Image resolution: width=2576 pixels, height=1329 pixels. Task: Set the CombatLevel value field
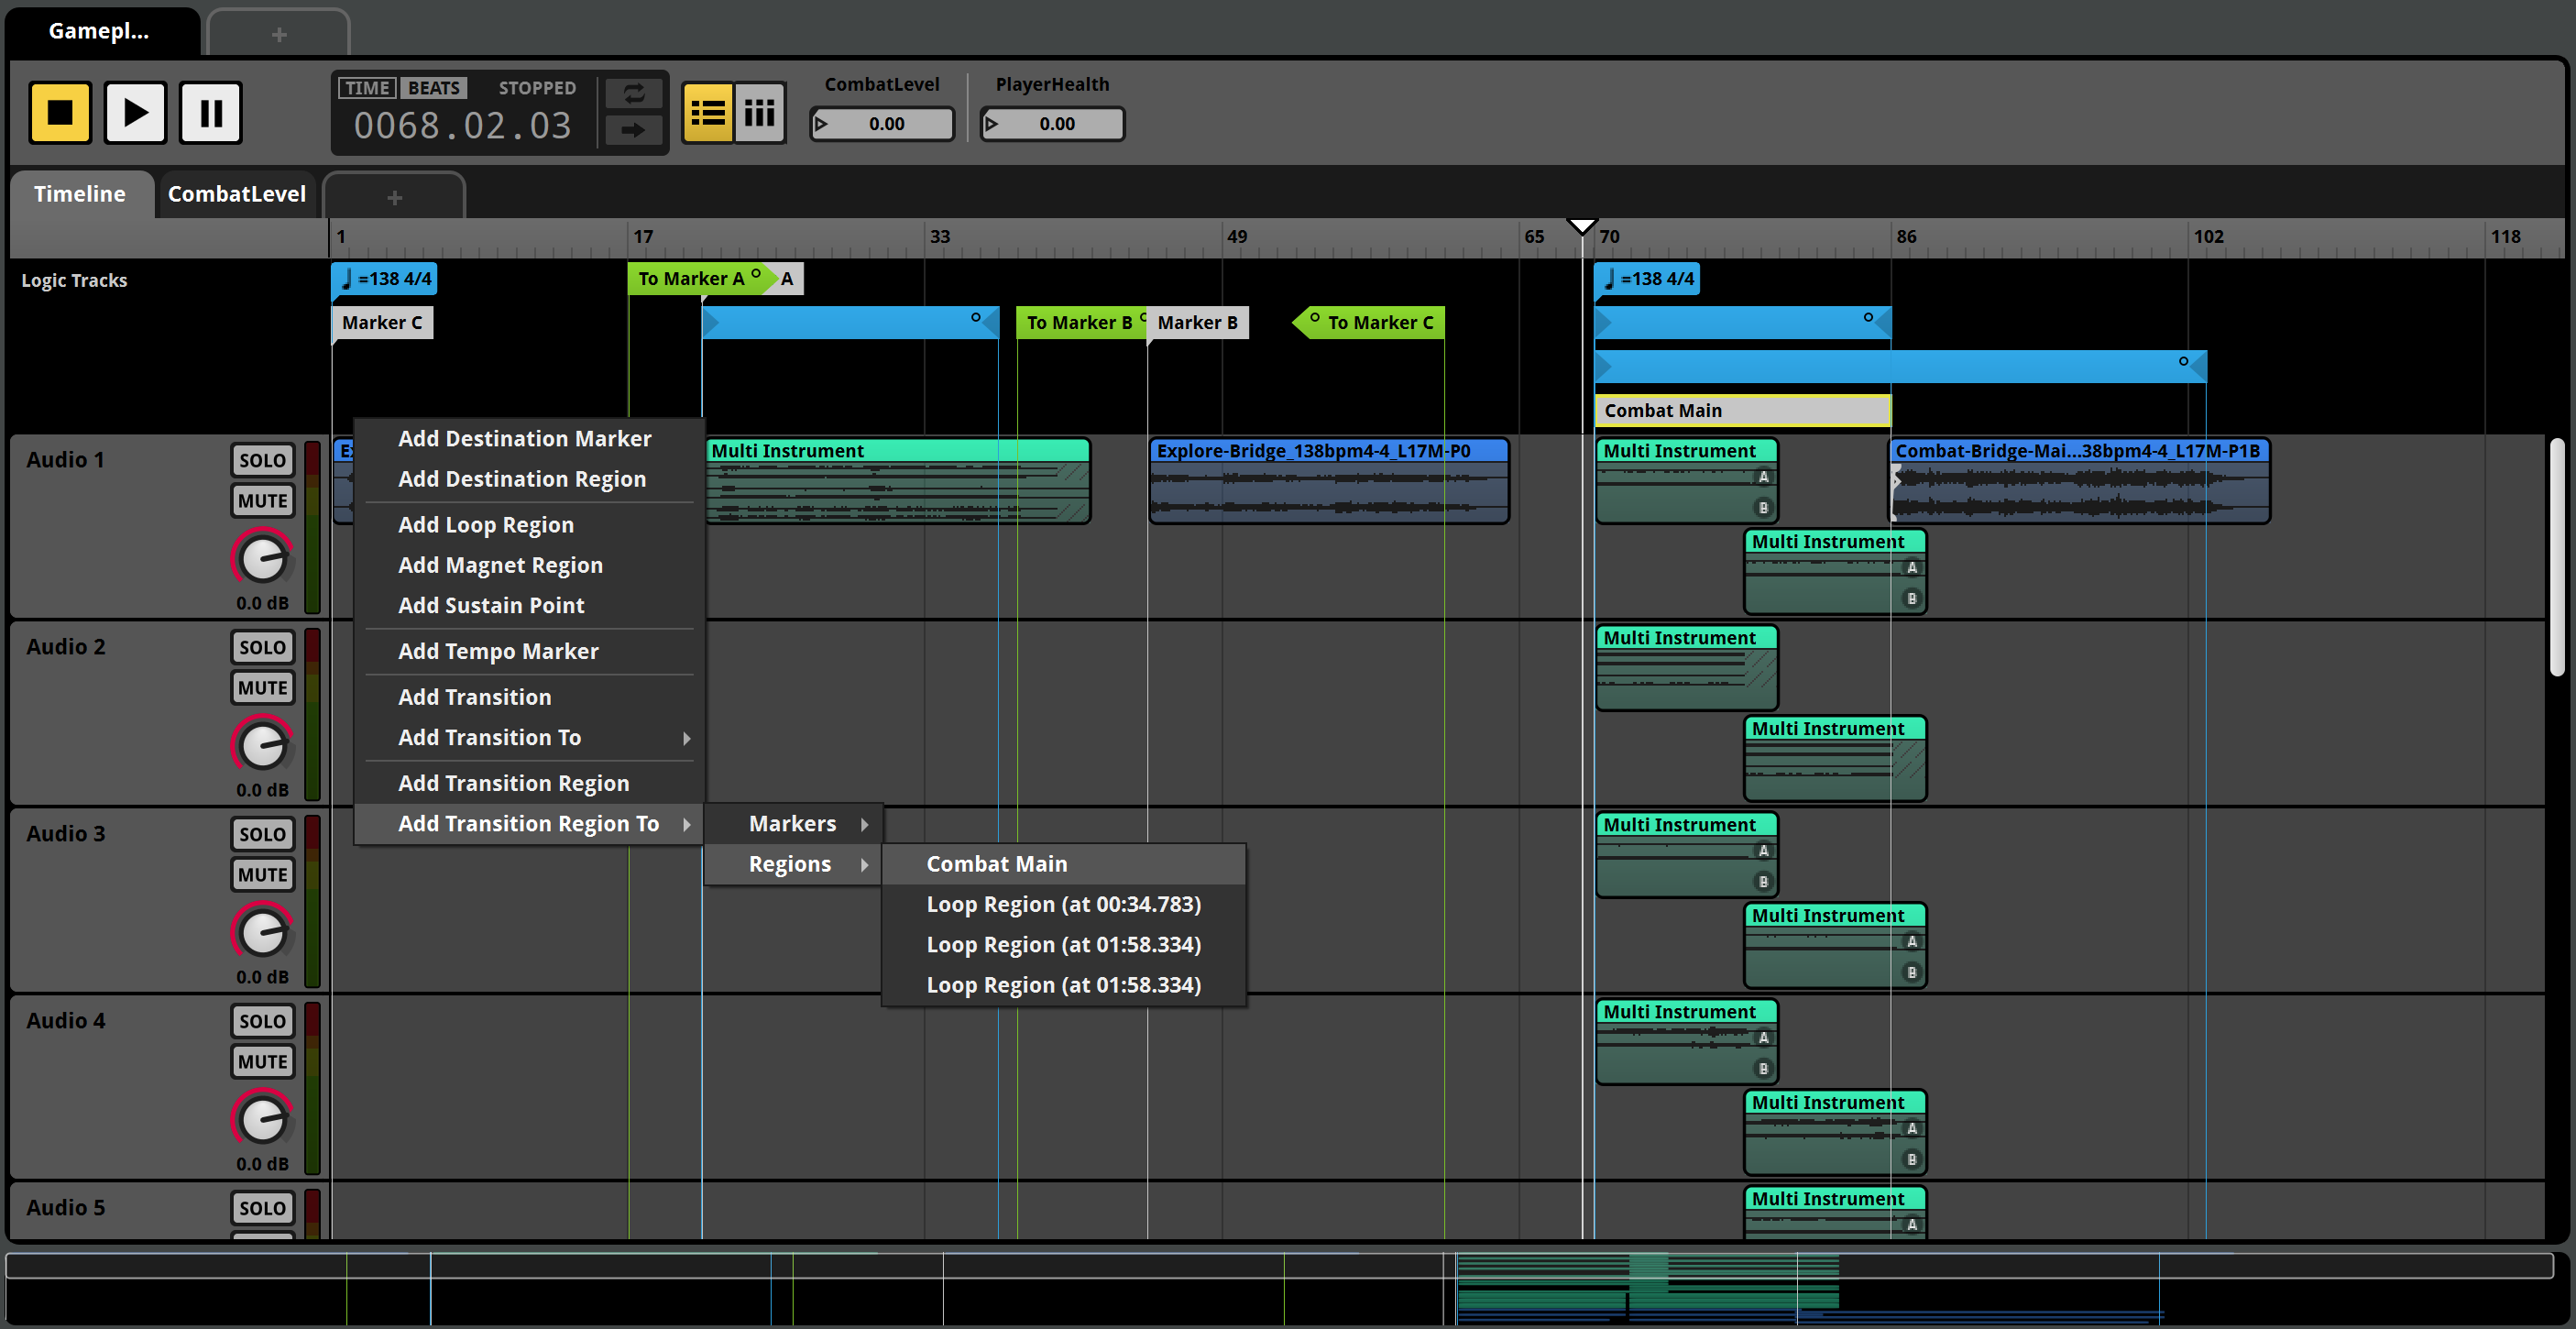click(882, 124)
